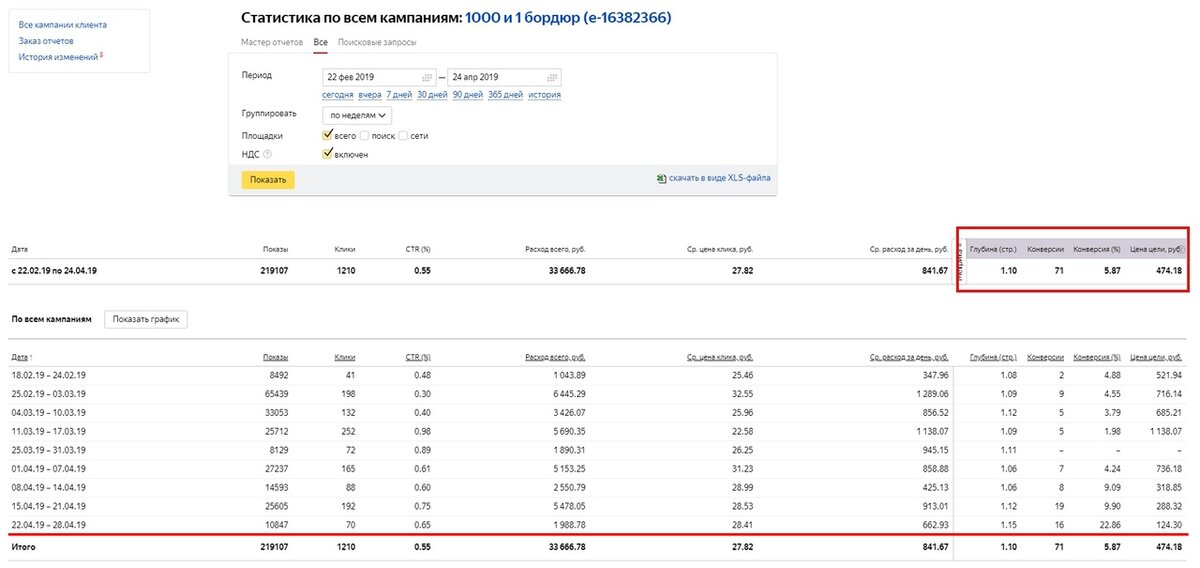1200x568 pixels.
Task: Open Заказ отчетов link
Action: (46, 41)
